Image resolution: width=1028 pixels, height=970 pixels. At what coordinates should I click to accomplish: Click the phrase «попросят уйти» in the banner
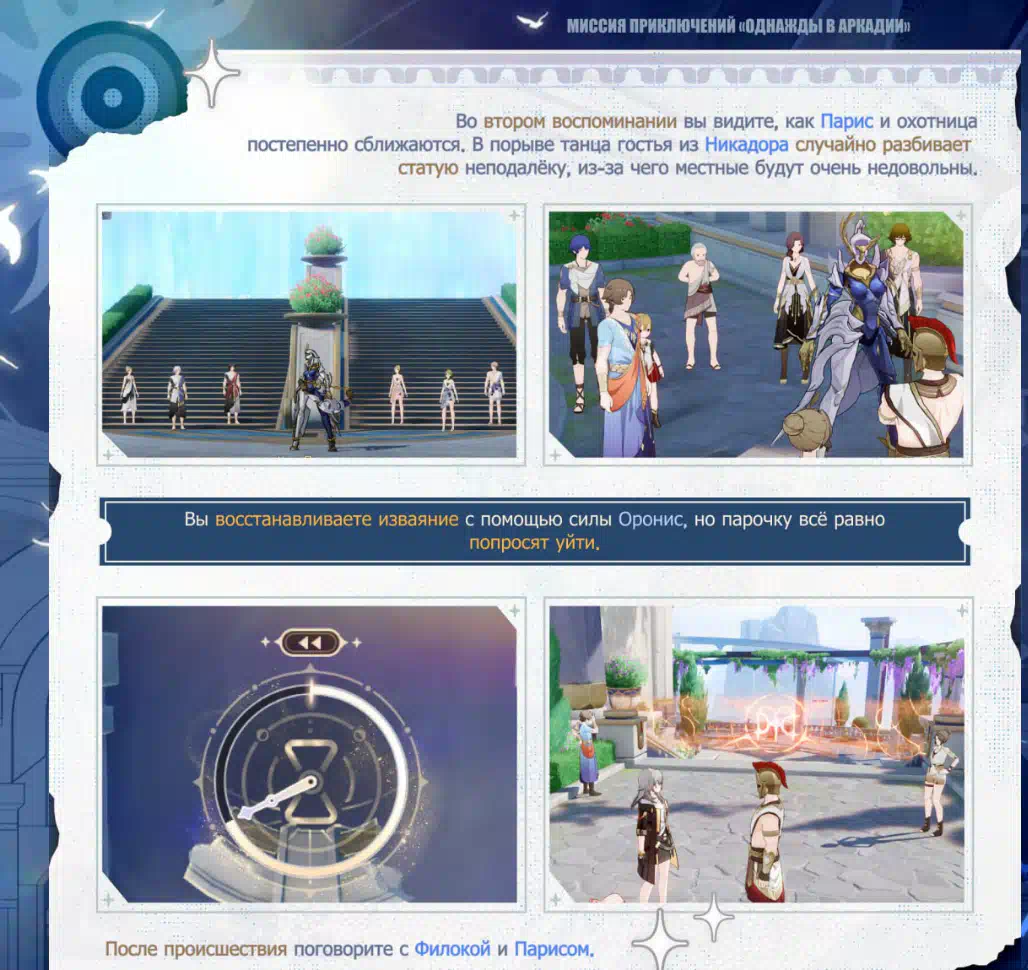point(532,543)
